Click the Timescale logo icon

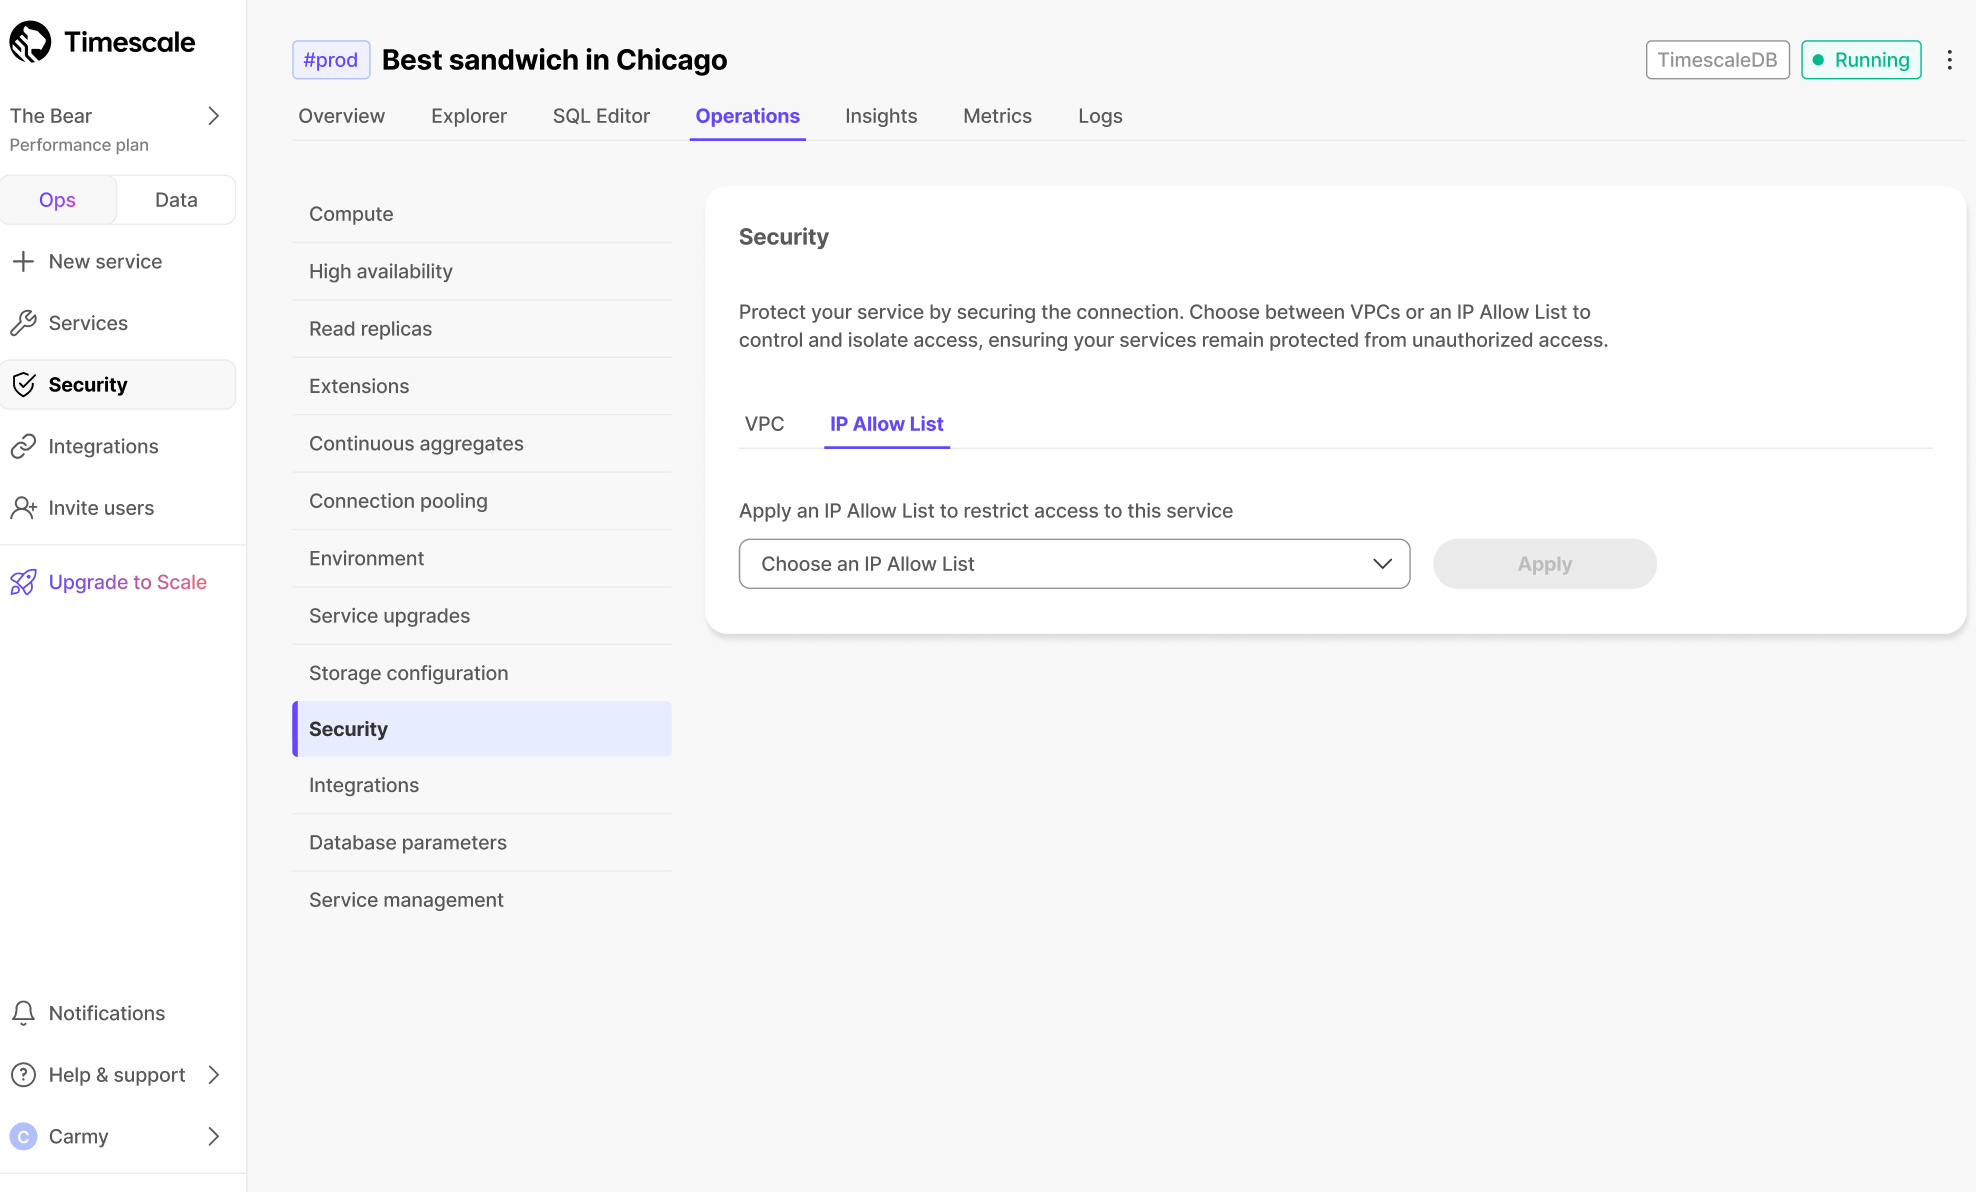tap(30, 42)
